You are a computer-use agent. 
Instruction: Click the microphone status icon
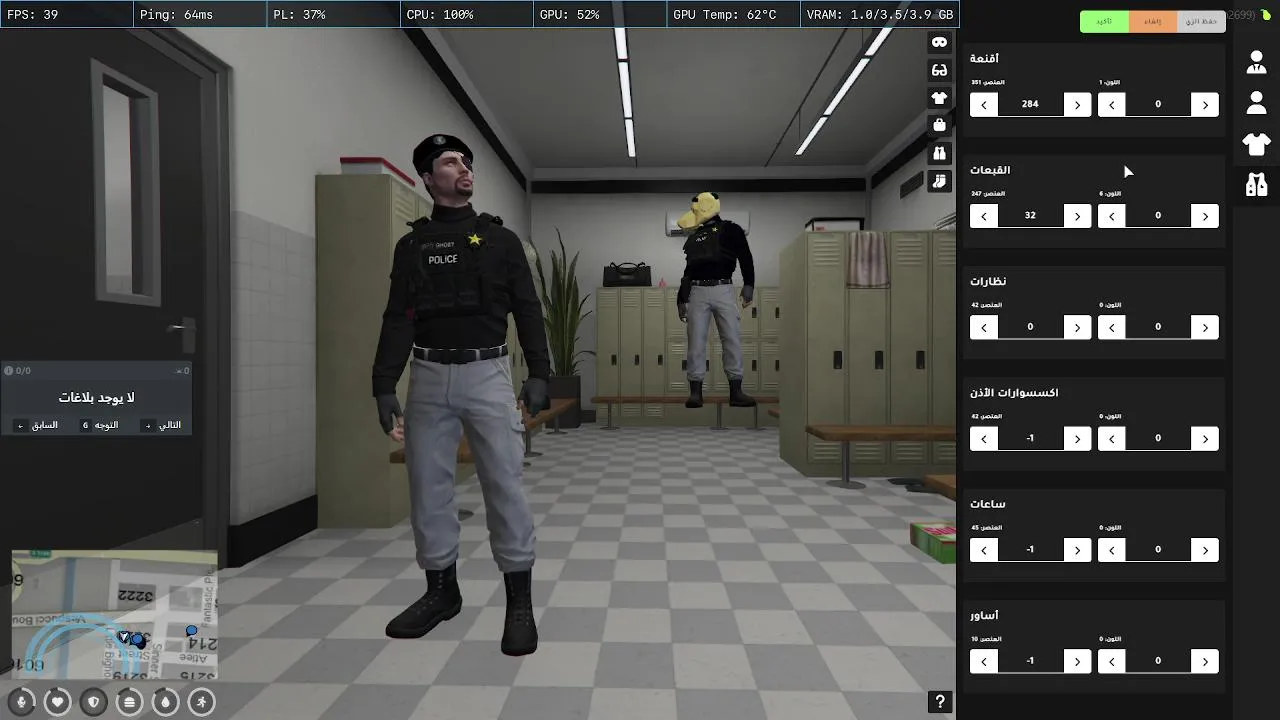point(22,702)
